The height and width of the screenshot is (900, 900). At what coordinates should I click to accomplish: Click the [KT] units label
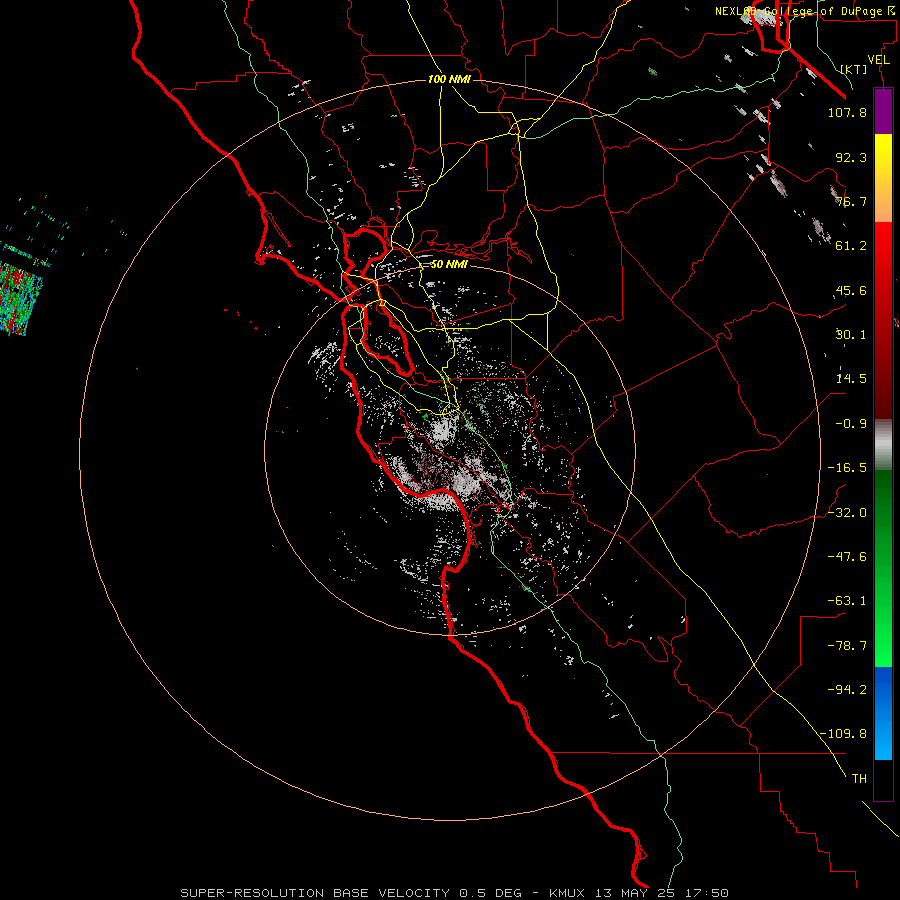(x=854, y=69)
